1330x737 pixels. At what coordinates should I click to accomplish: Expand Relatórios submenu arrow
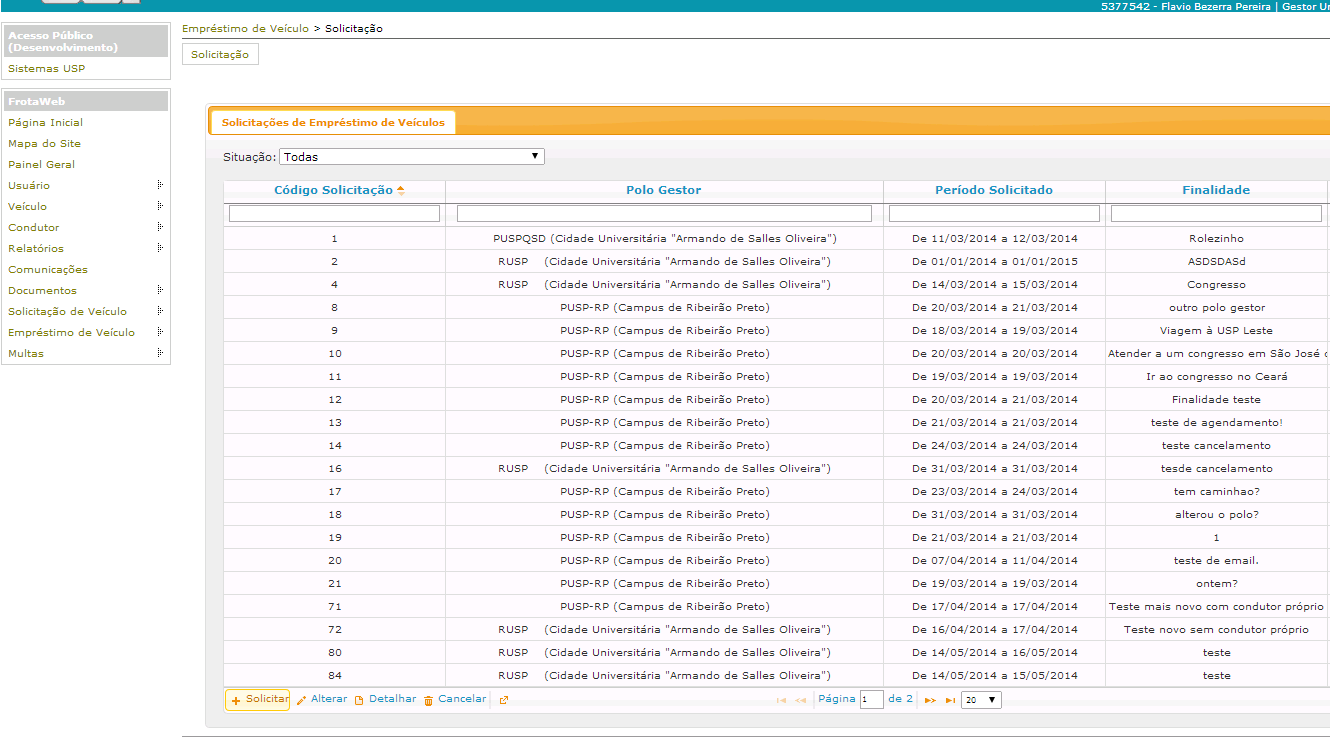coord(160,248)
